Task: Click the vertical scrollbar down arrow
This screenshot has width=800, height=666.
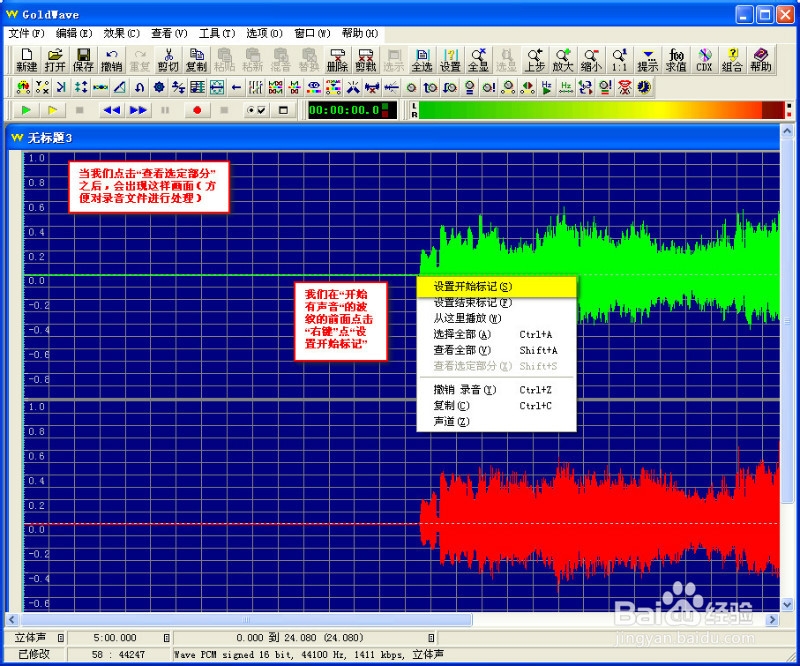Action: pos(787,604)
